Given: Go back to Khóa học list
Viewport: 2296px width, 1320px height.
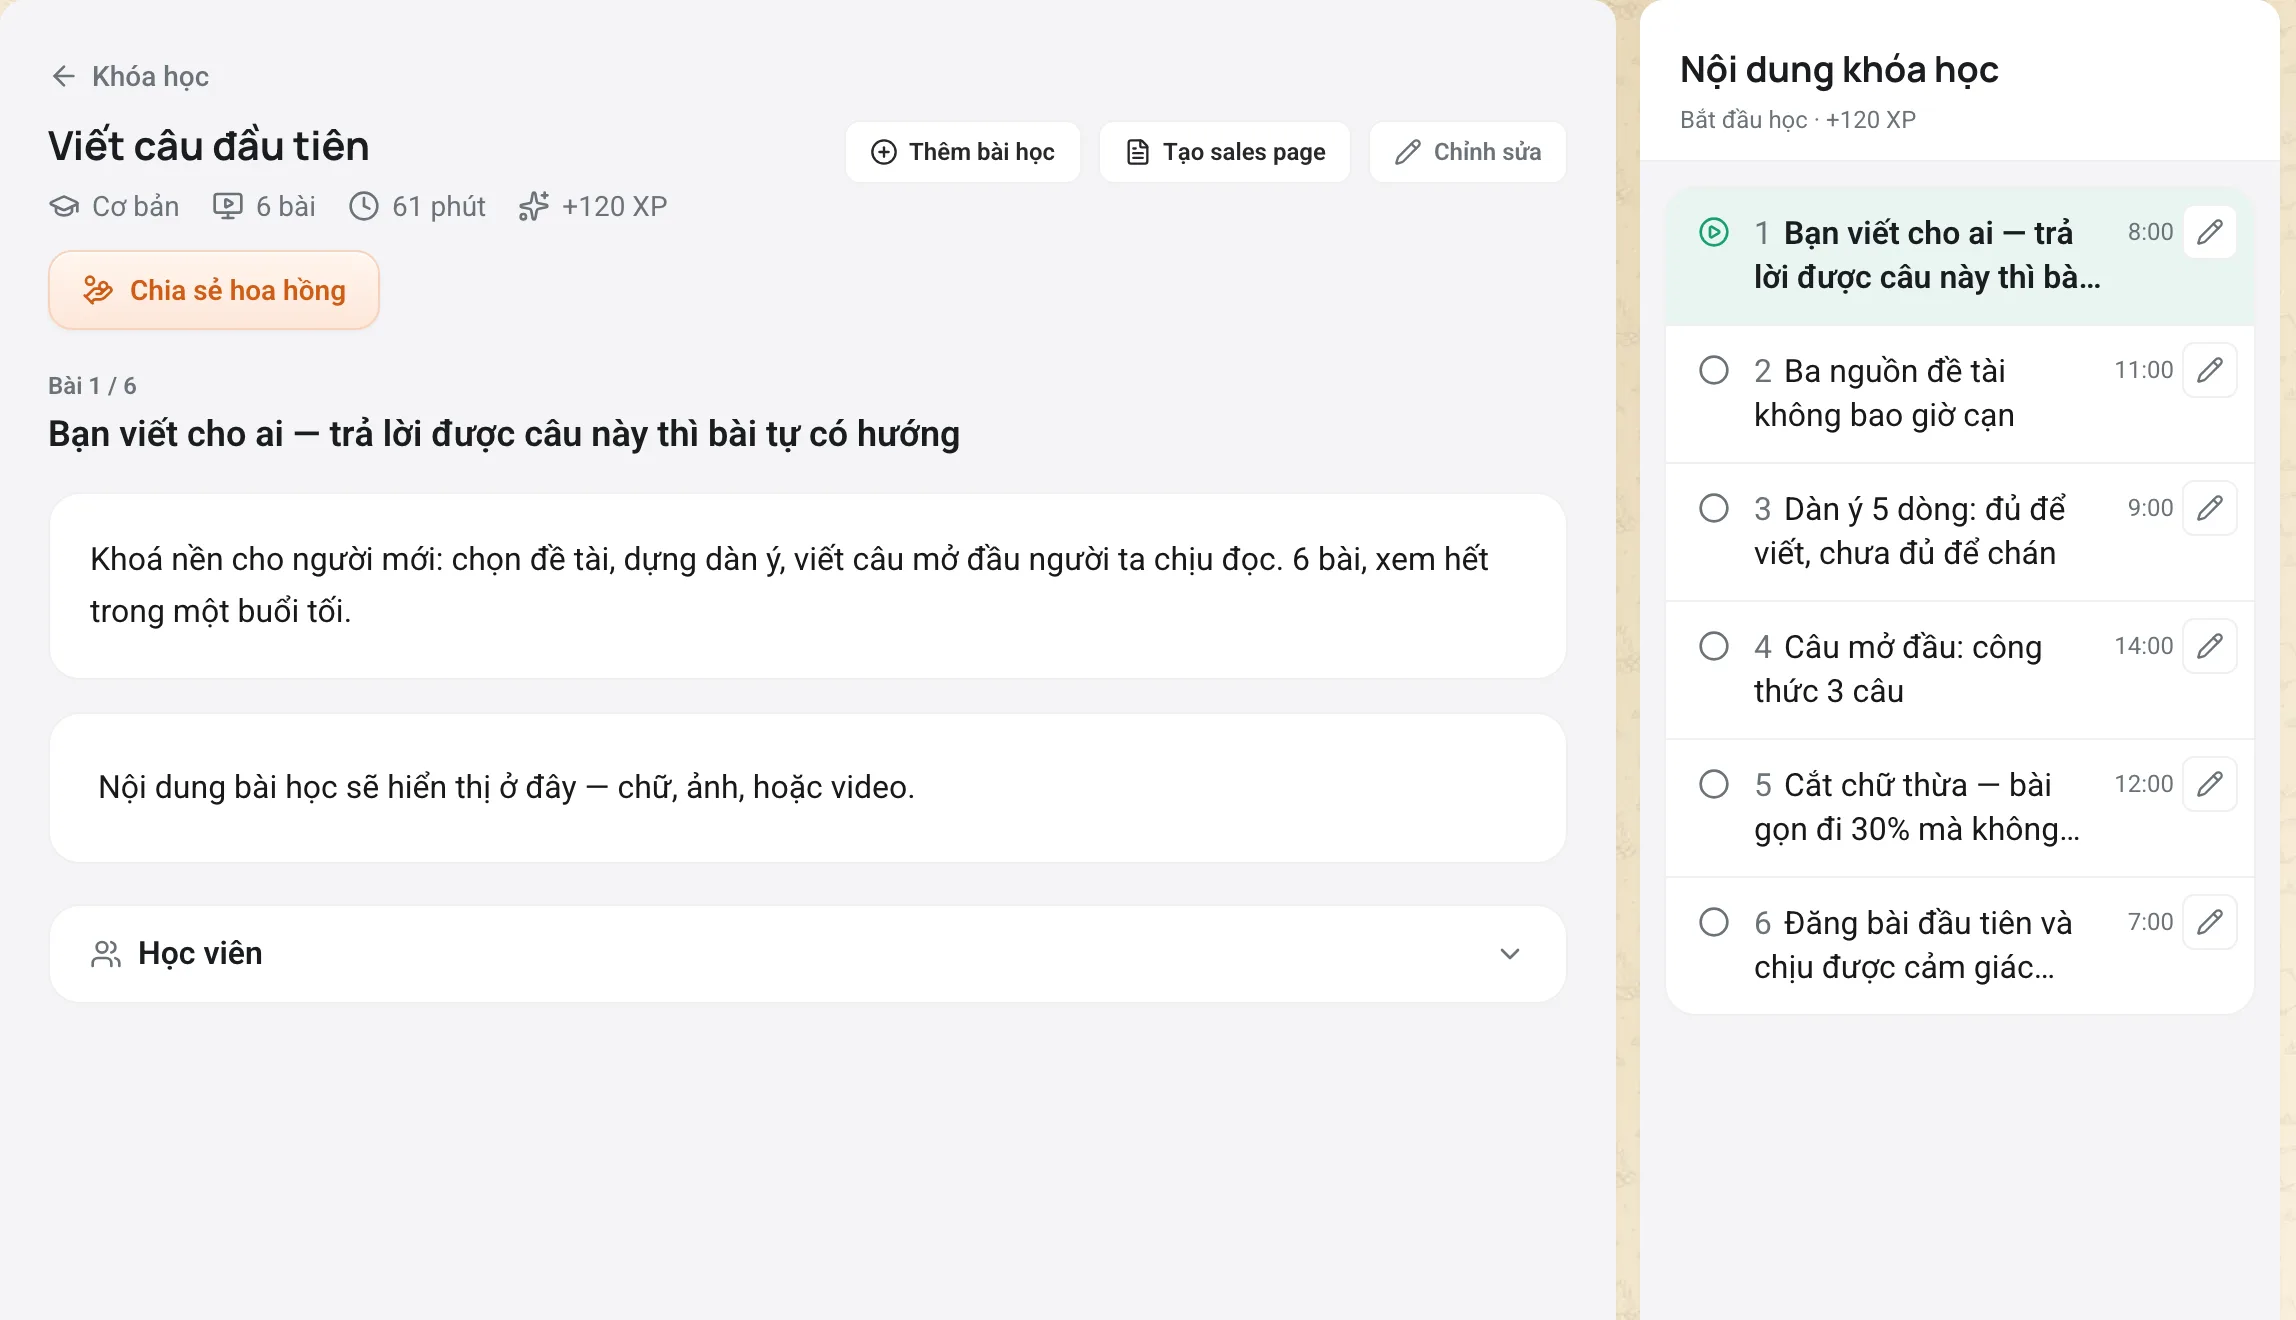Looking at the screenshot, I should (130, 76).
